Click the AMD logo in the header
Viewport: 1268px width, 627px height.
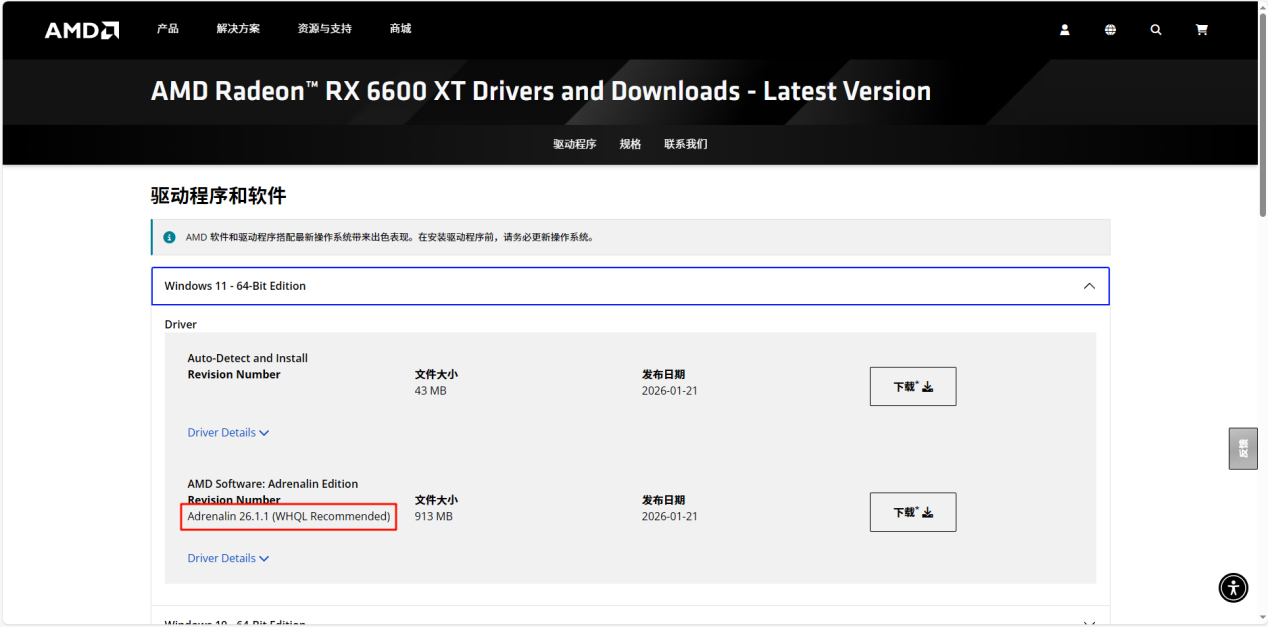(82, 30)
